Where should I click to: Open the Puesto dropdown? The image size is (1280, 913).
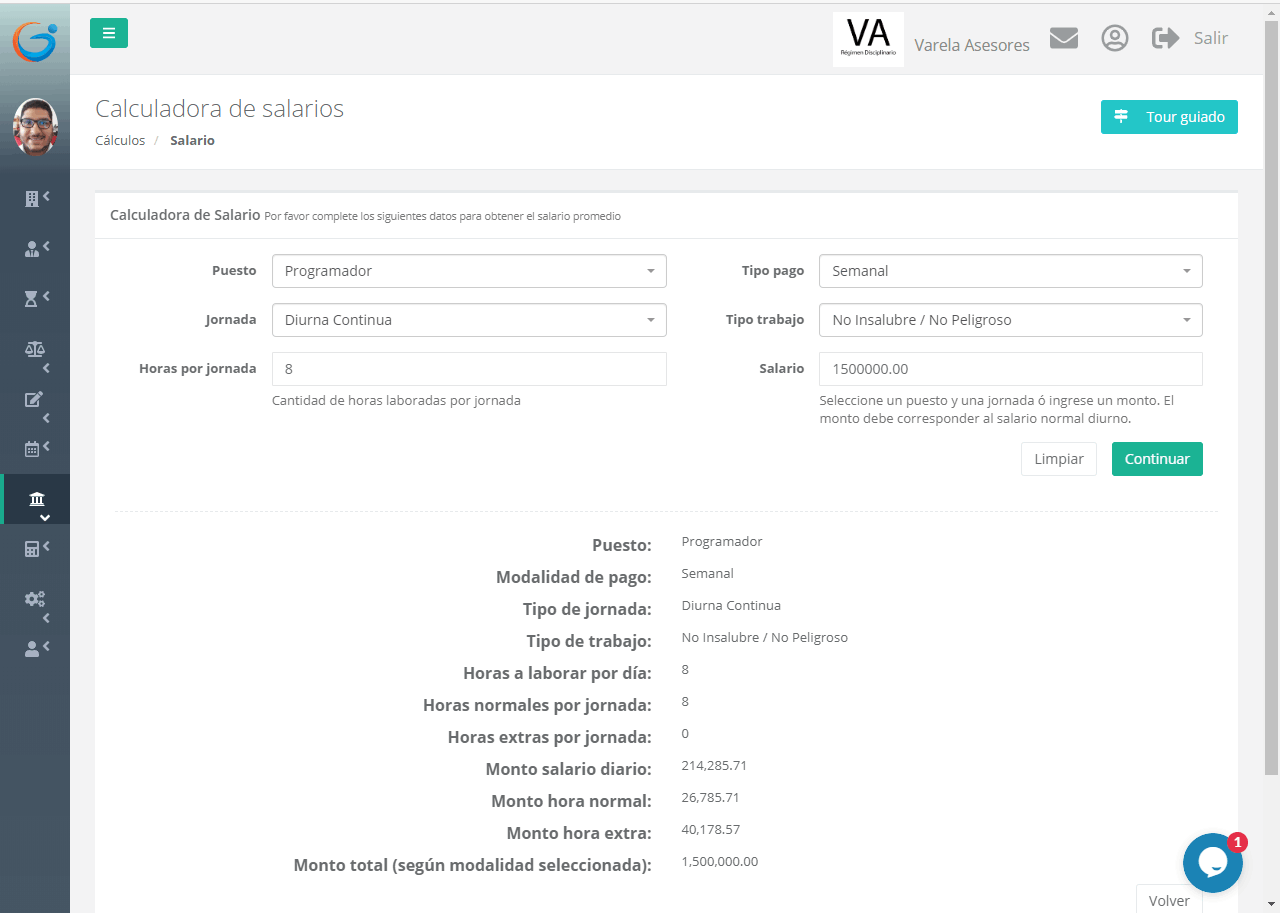click(469, 271)
